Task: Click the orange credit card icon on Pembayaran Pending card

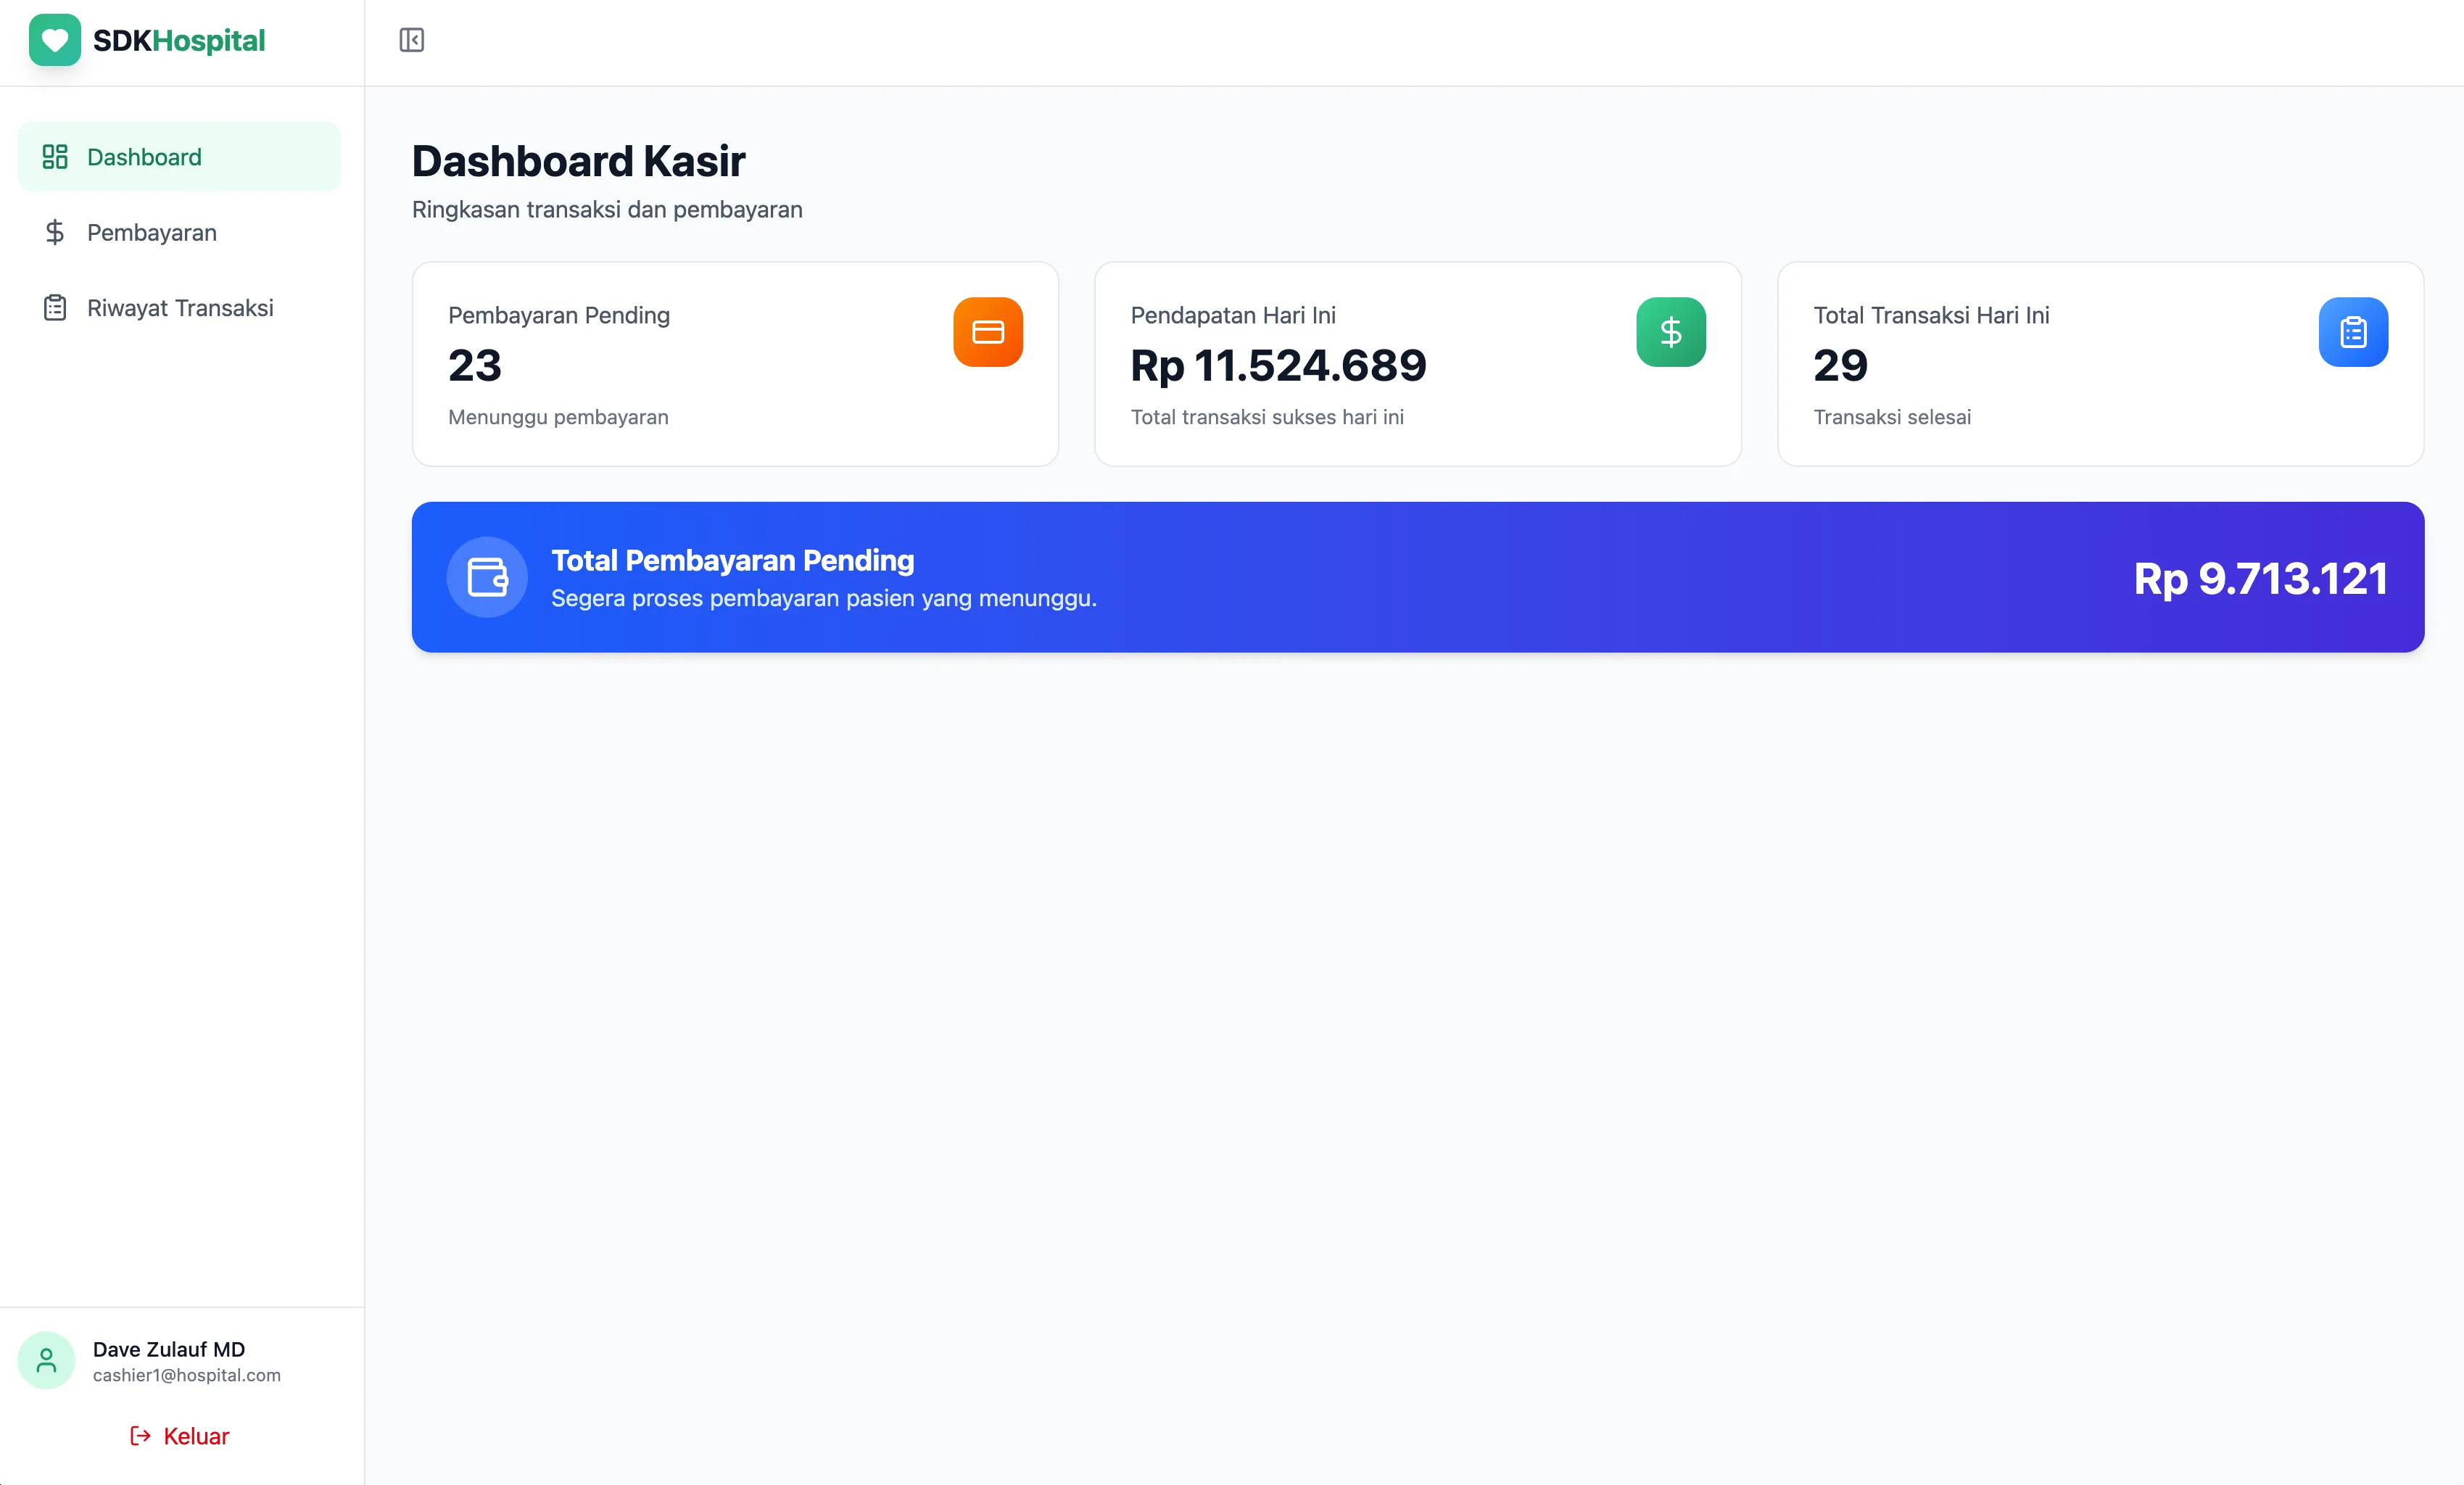Action: (x=988, y=331)
